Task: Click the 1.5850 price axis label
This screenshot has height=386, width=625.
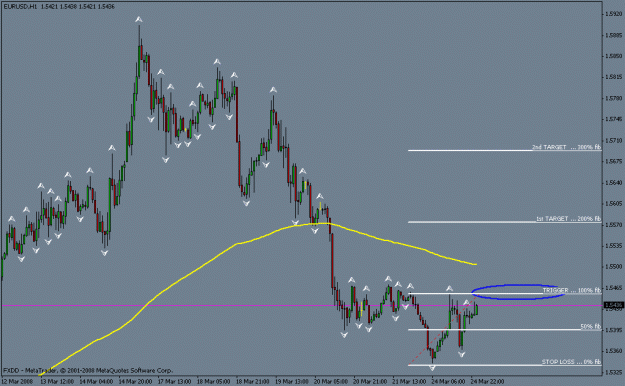Action: coord(613,56)
